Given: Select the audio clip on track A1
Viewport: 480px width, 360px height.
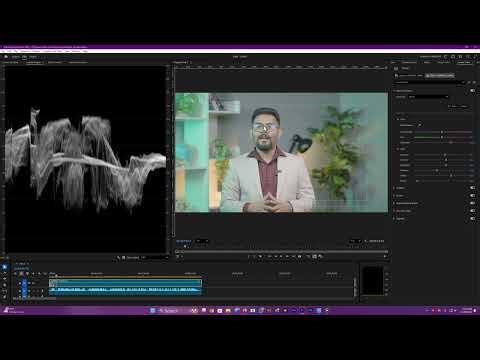Looking at the screenshot, I should tap(125, 291).
